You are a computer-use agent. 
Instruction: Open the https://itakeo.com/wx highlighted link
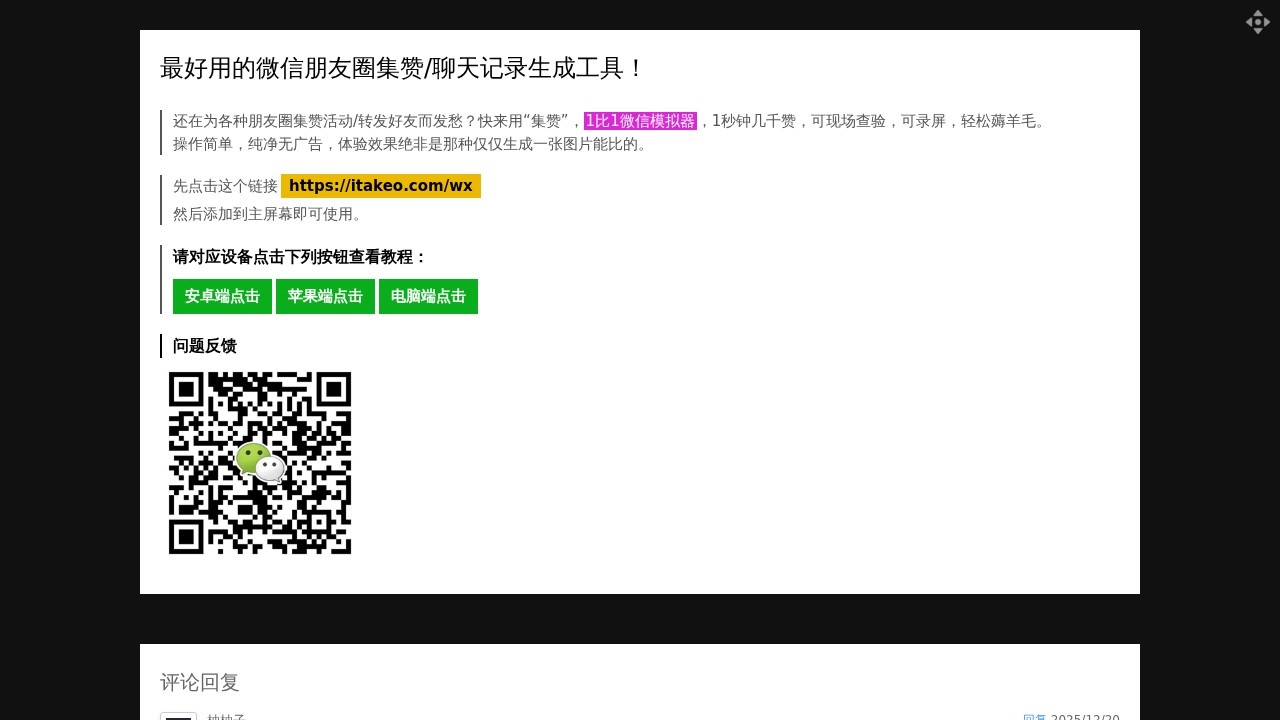coord(381,185)
